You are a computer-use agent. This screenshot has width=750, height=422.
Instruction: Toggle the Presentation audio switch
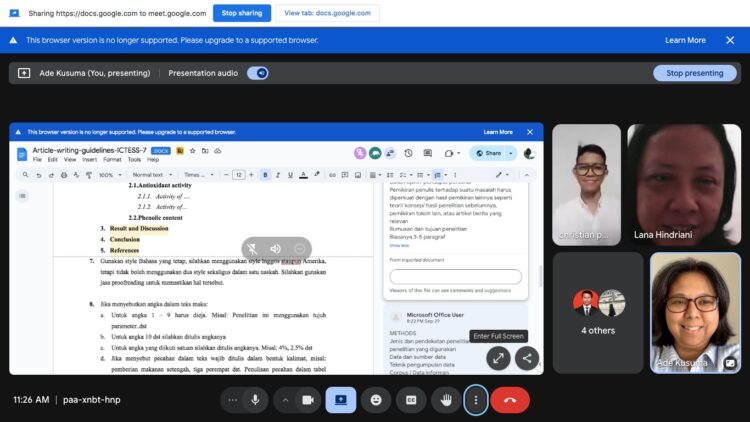click(258, 73)
